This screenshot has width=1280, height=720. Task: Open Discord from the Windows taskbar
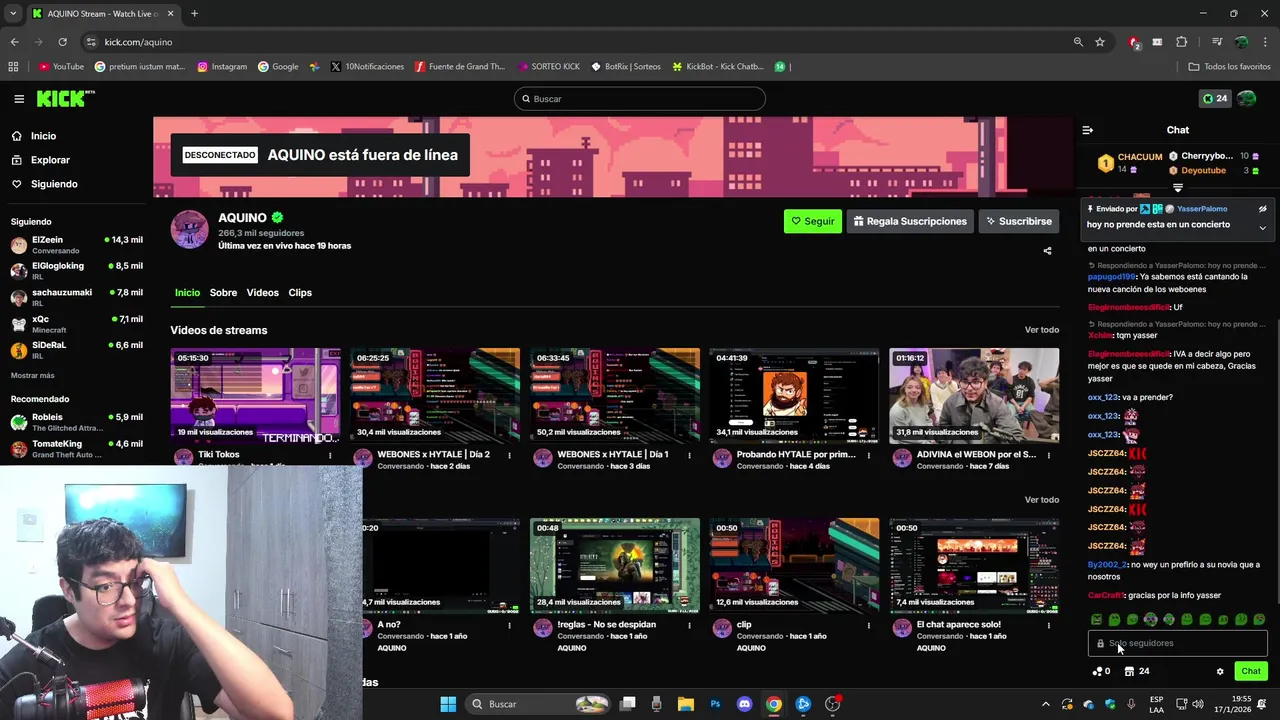click(744, 704)
